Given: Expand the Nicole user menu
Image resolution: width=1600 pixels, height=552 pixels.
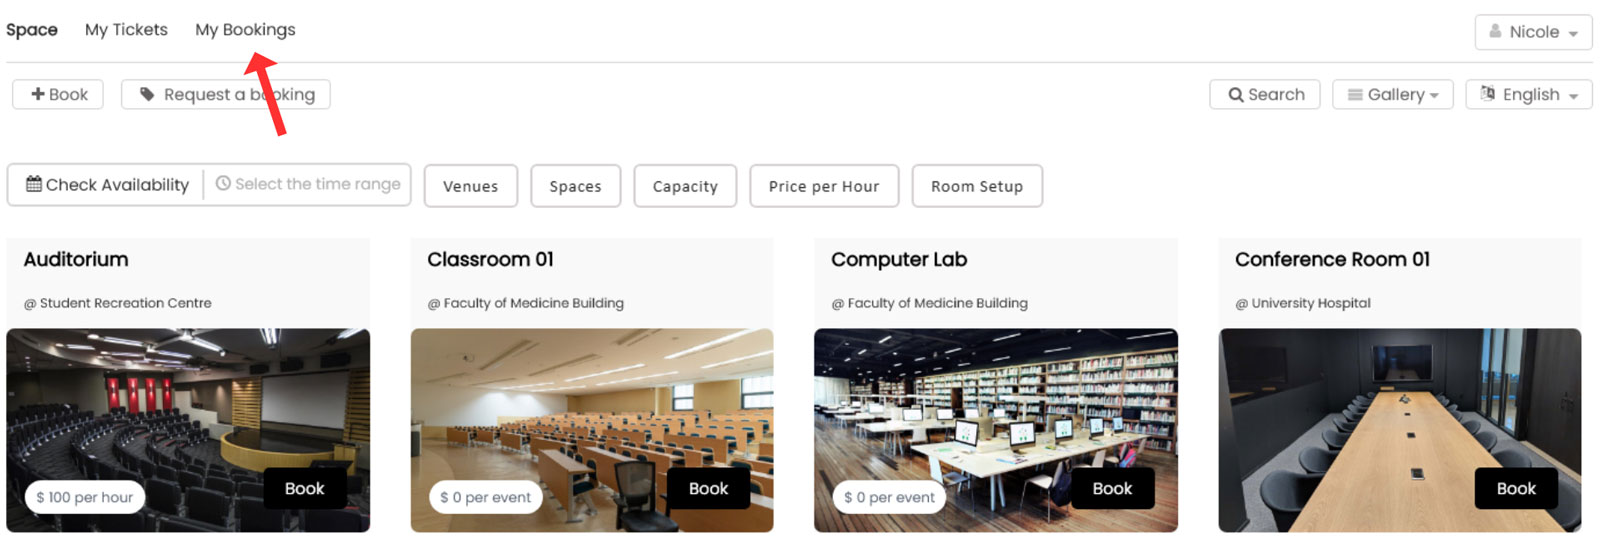Looking at the screenshot, I should click(x=1533, y=32).
